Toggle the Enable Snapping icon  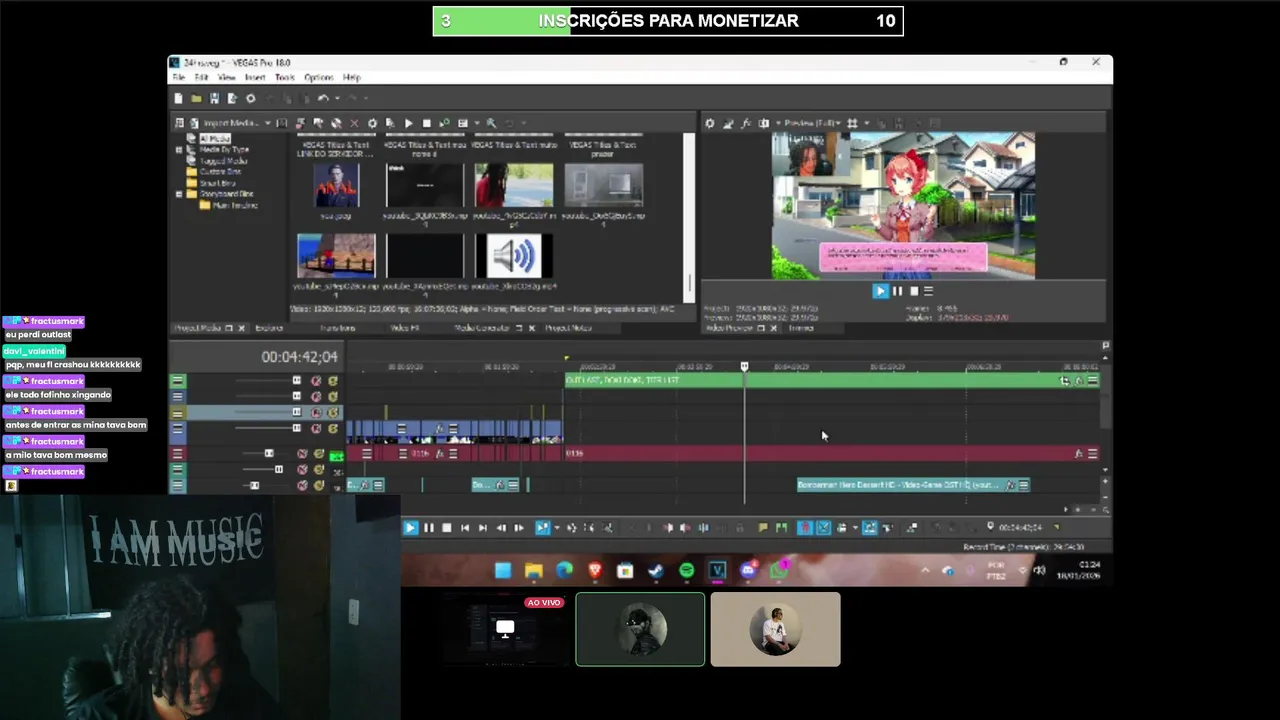click(x=805, y=527)
